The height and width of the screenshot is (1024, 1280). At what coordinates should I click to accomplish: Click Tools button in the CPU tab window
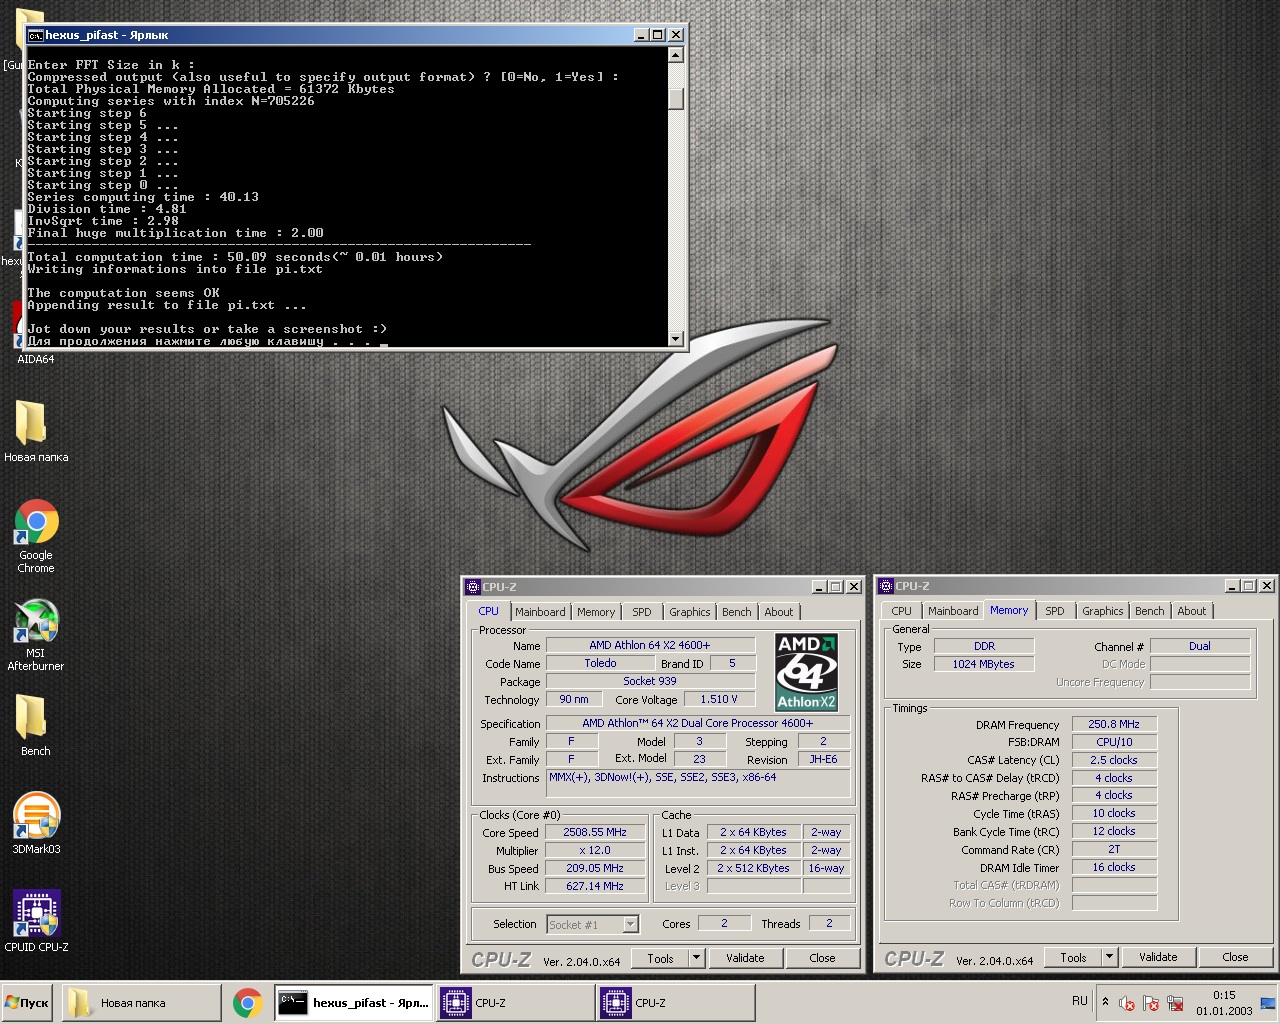tap(660, 958)
